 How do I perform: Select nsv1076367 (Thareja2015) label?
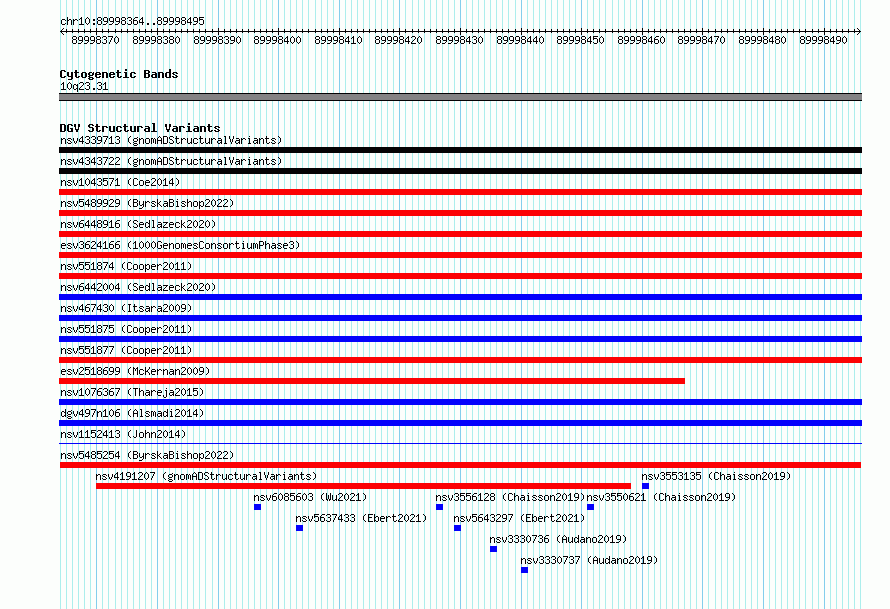132,392
